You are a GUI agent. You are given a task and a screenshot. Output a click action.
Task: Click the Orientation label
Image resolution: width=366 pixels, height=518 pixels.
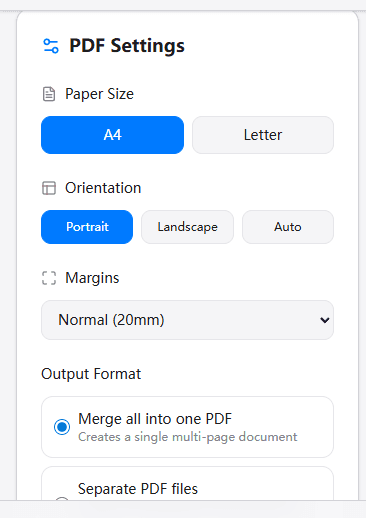coord(103,188)
